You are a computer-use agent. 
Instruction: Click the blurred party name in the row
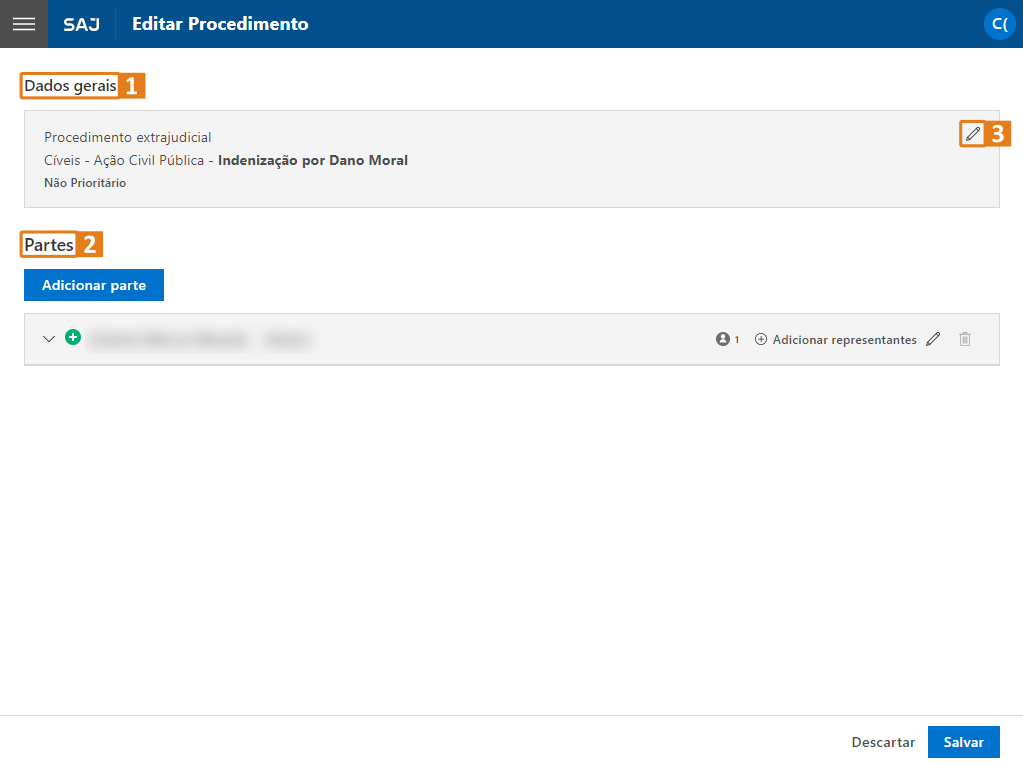click(200, 339)
